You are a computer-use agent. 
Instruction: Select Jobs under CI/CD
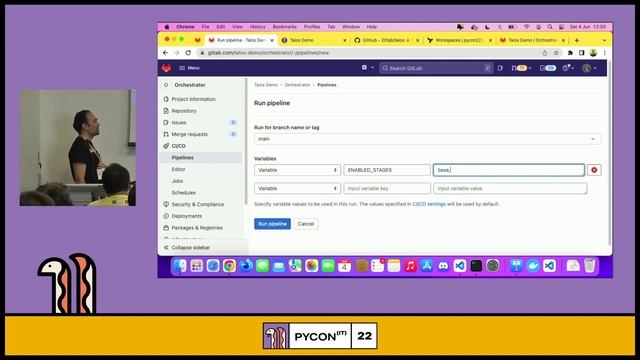(x=177, y=181)
